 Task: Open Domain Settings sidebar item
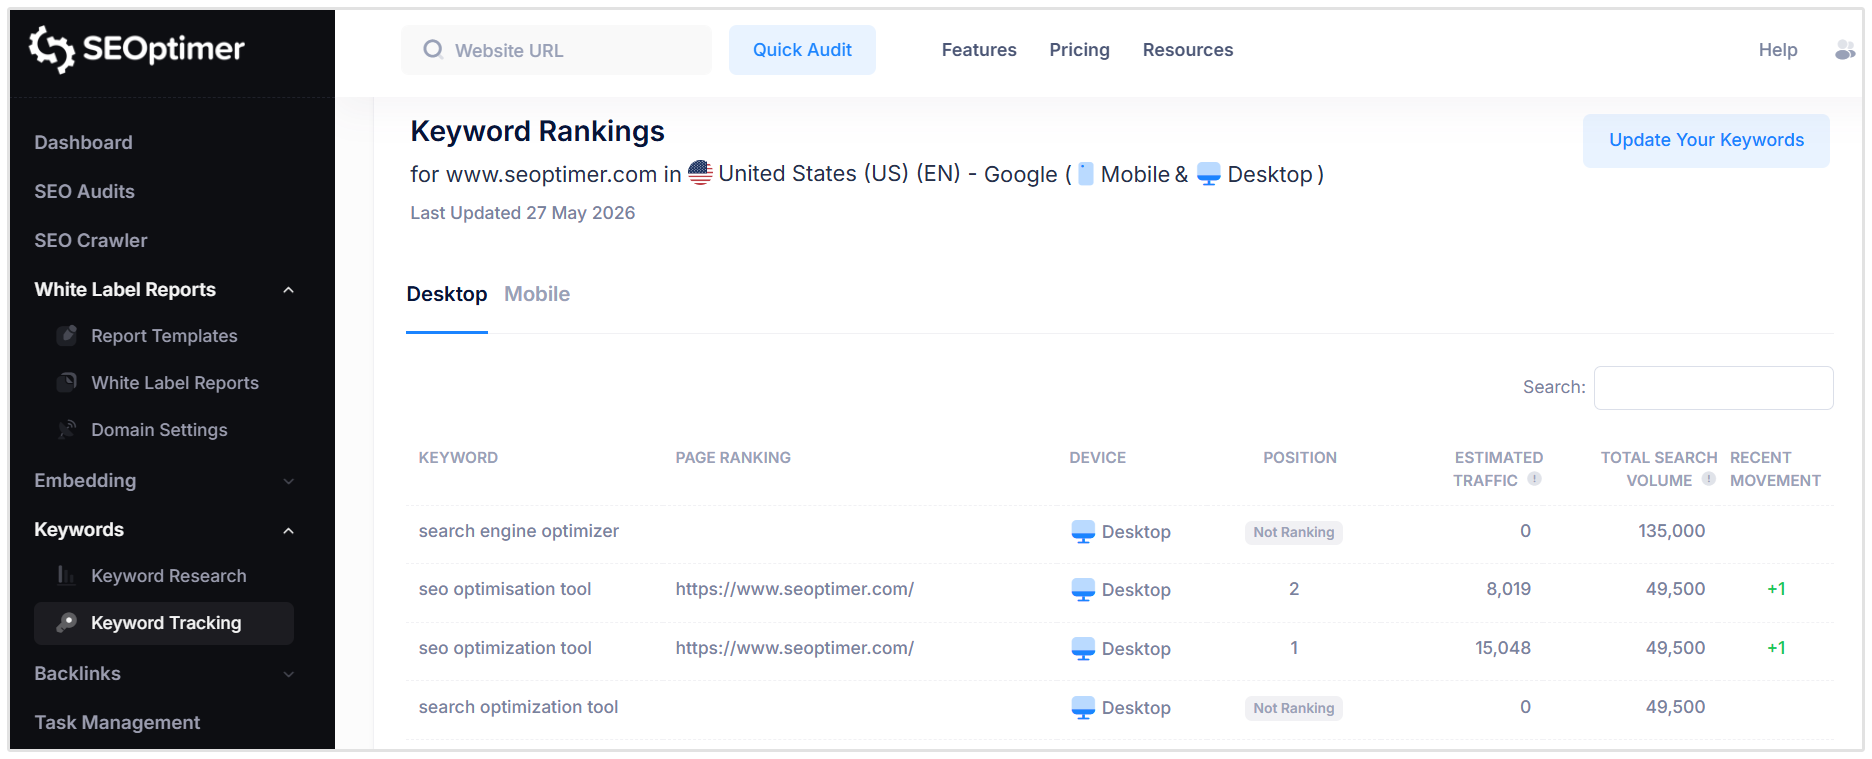click(159, 430)
